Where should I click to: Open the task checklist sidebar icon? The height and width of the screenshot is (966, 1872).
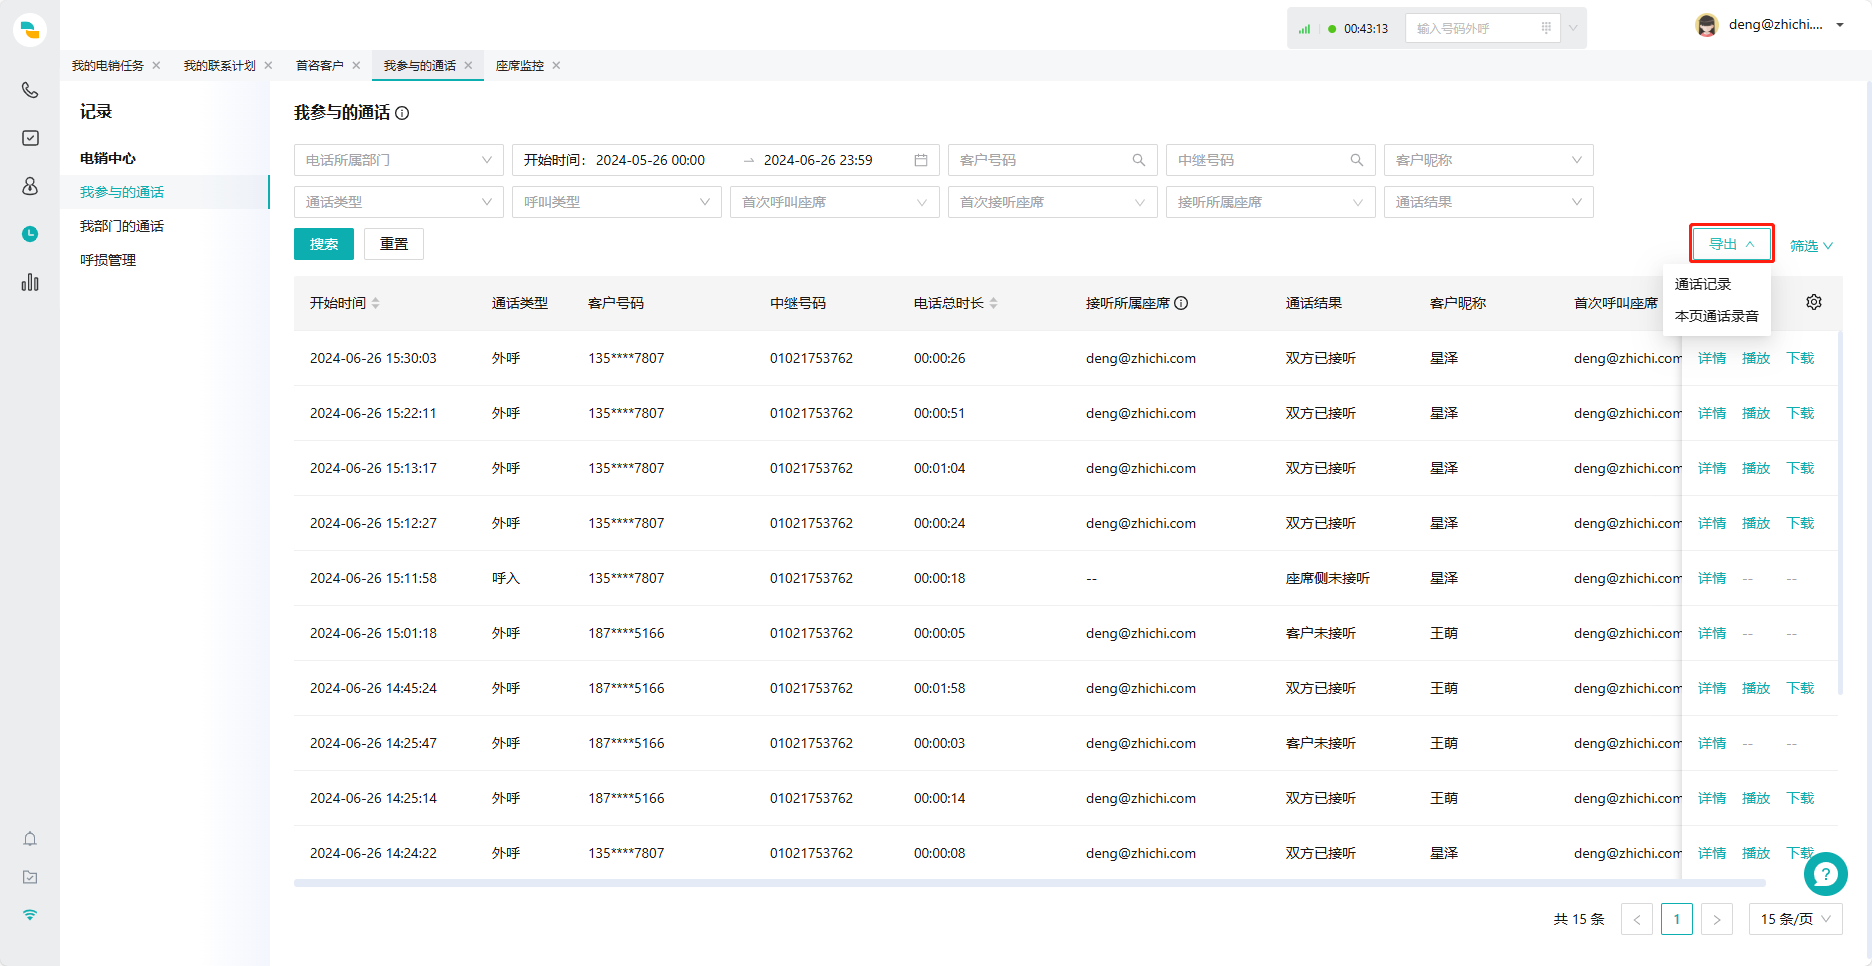pos(30,138)
